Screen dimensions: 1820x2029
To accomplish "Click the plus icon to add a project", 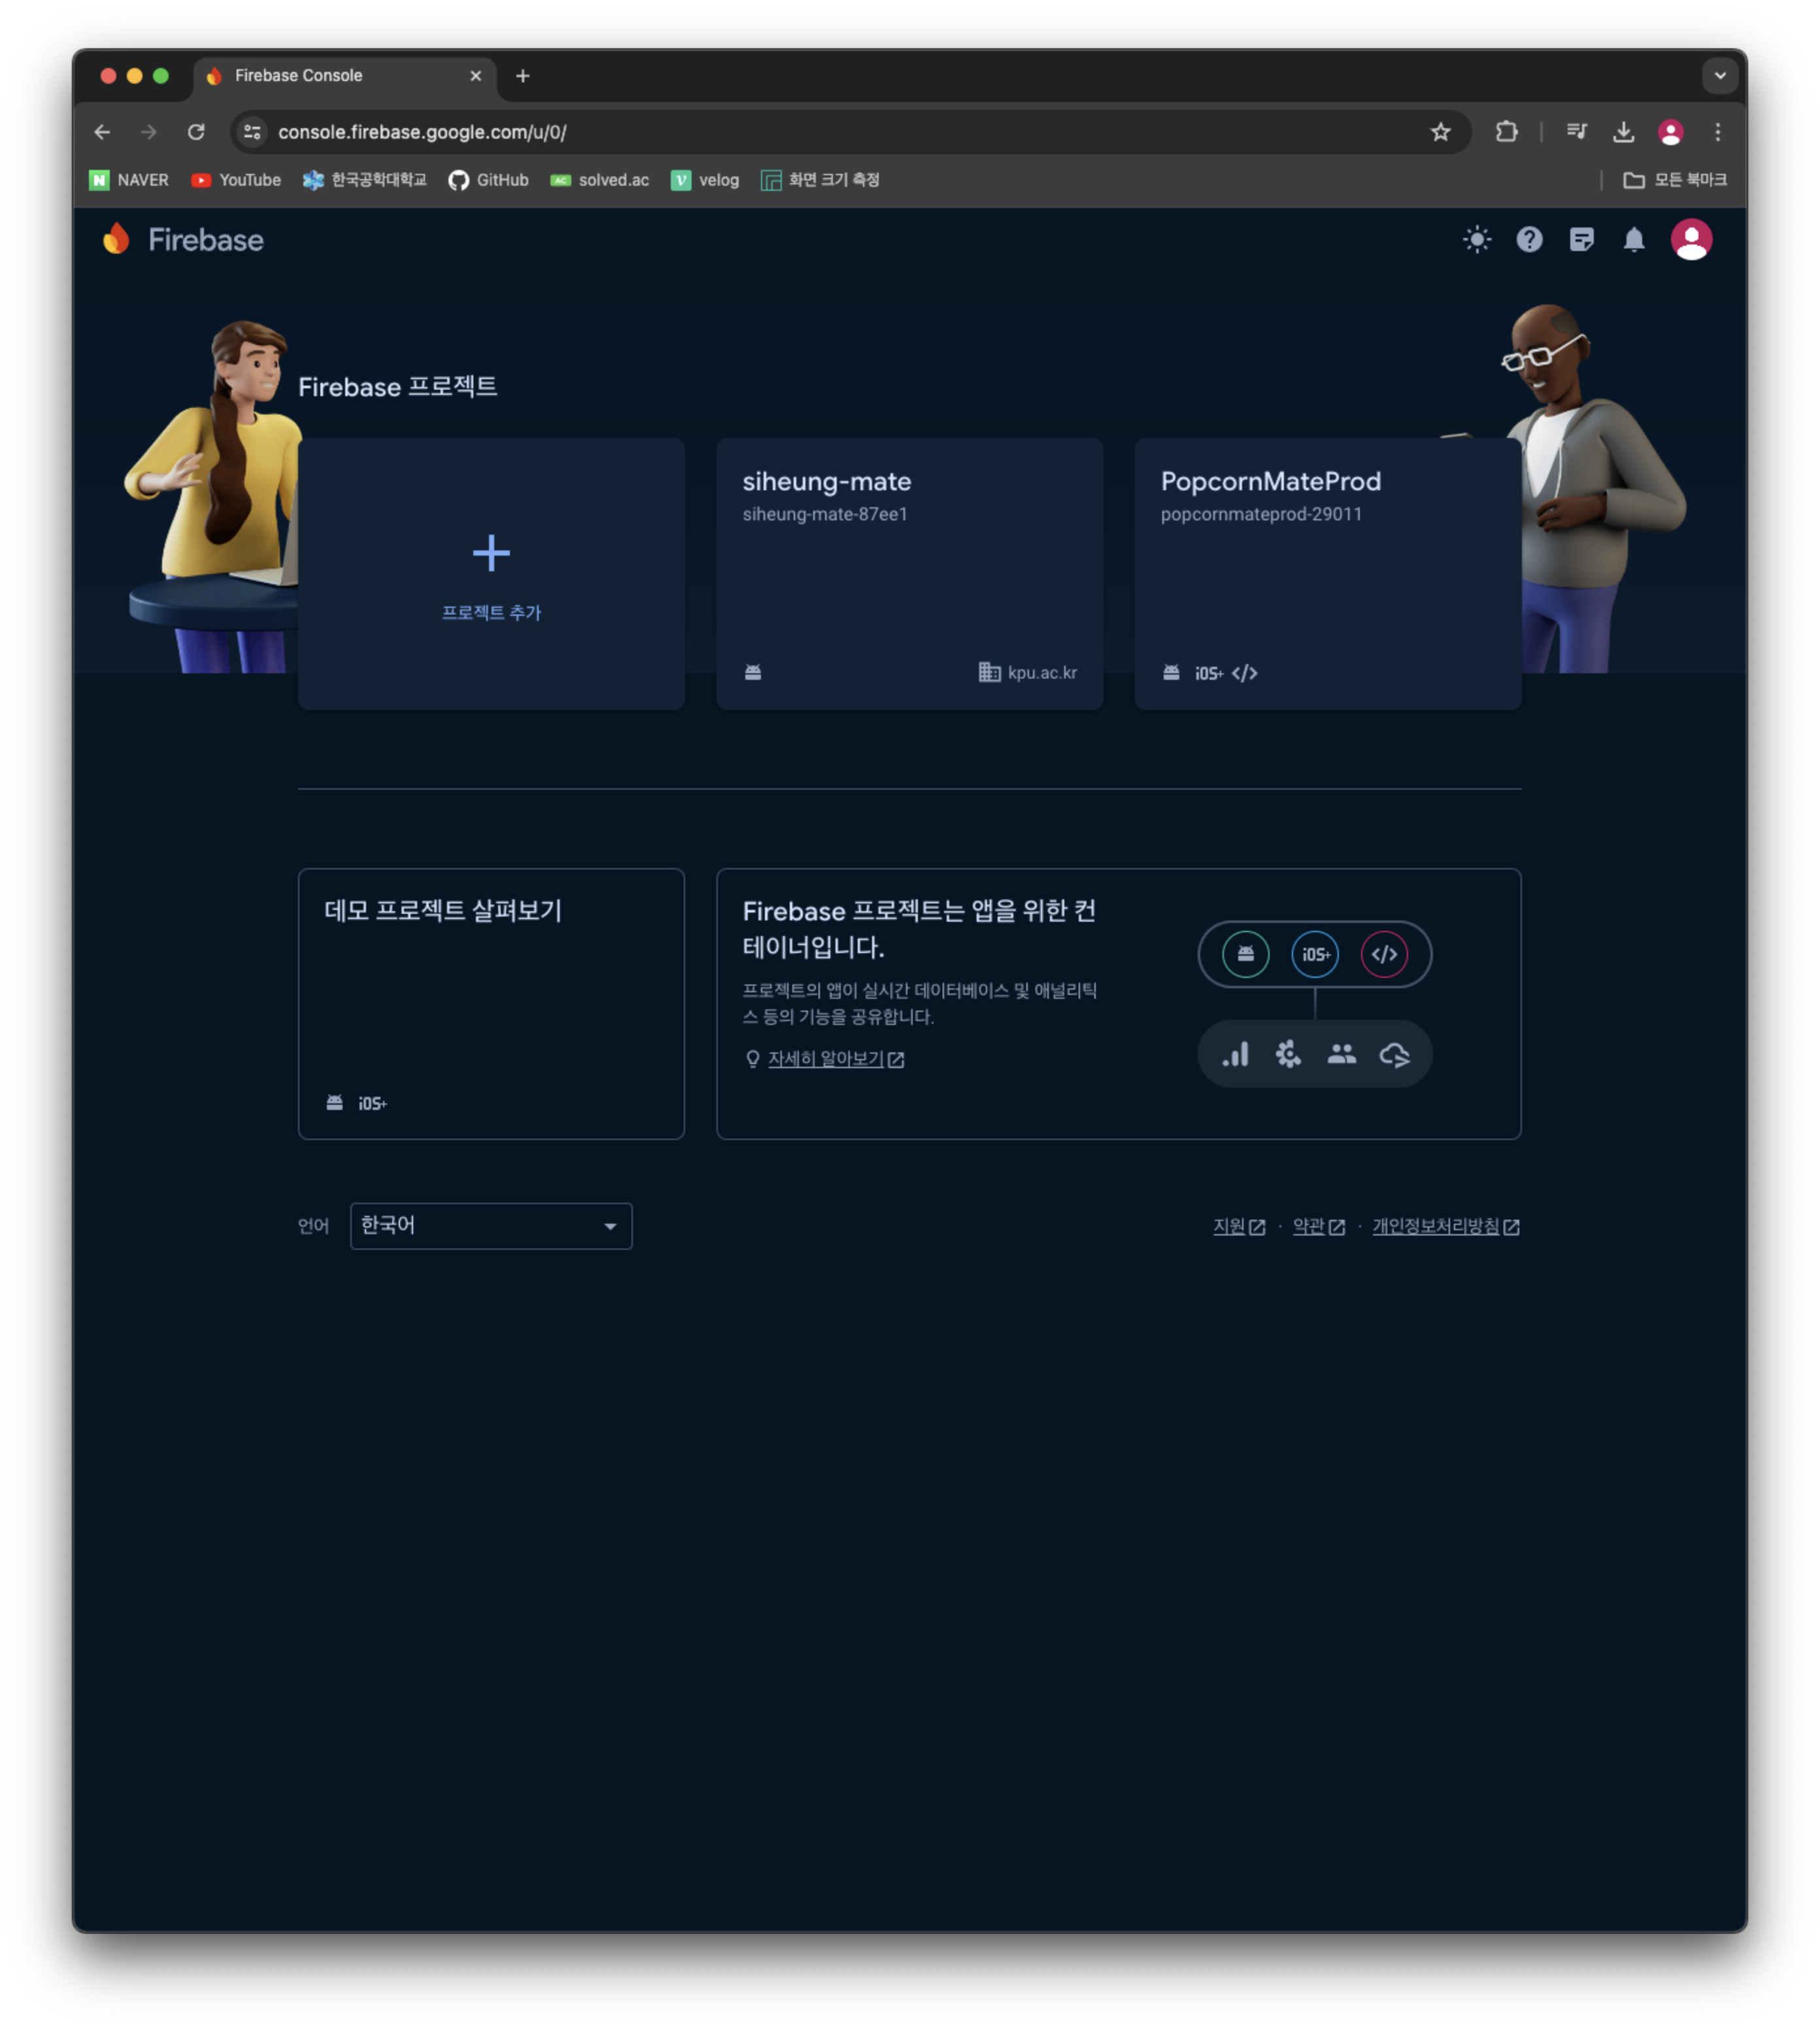I will tap(490, 552).
